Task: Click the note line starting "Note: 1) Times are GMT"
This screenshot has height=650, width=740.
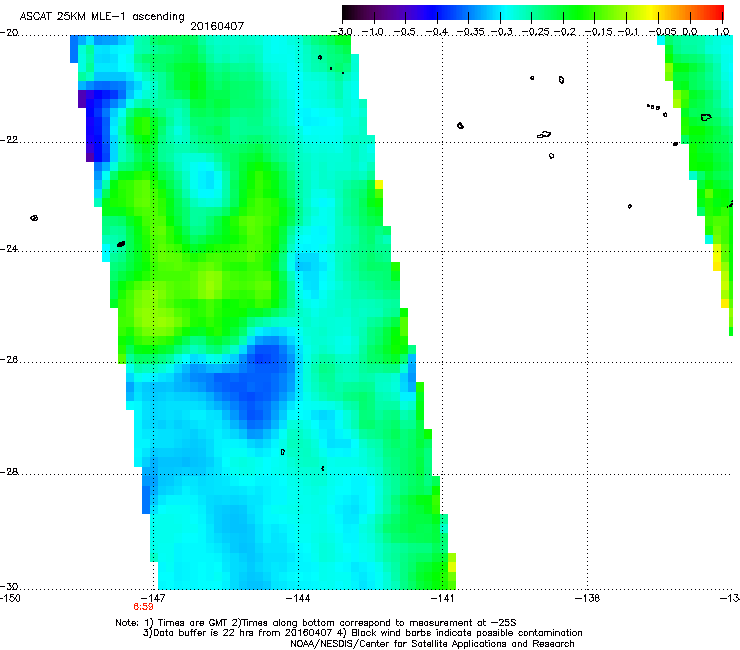Action: [x=316, y=623]
